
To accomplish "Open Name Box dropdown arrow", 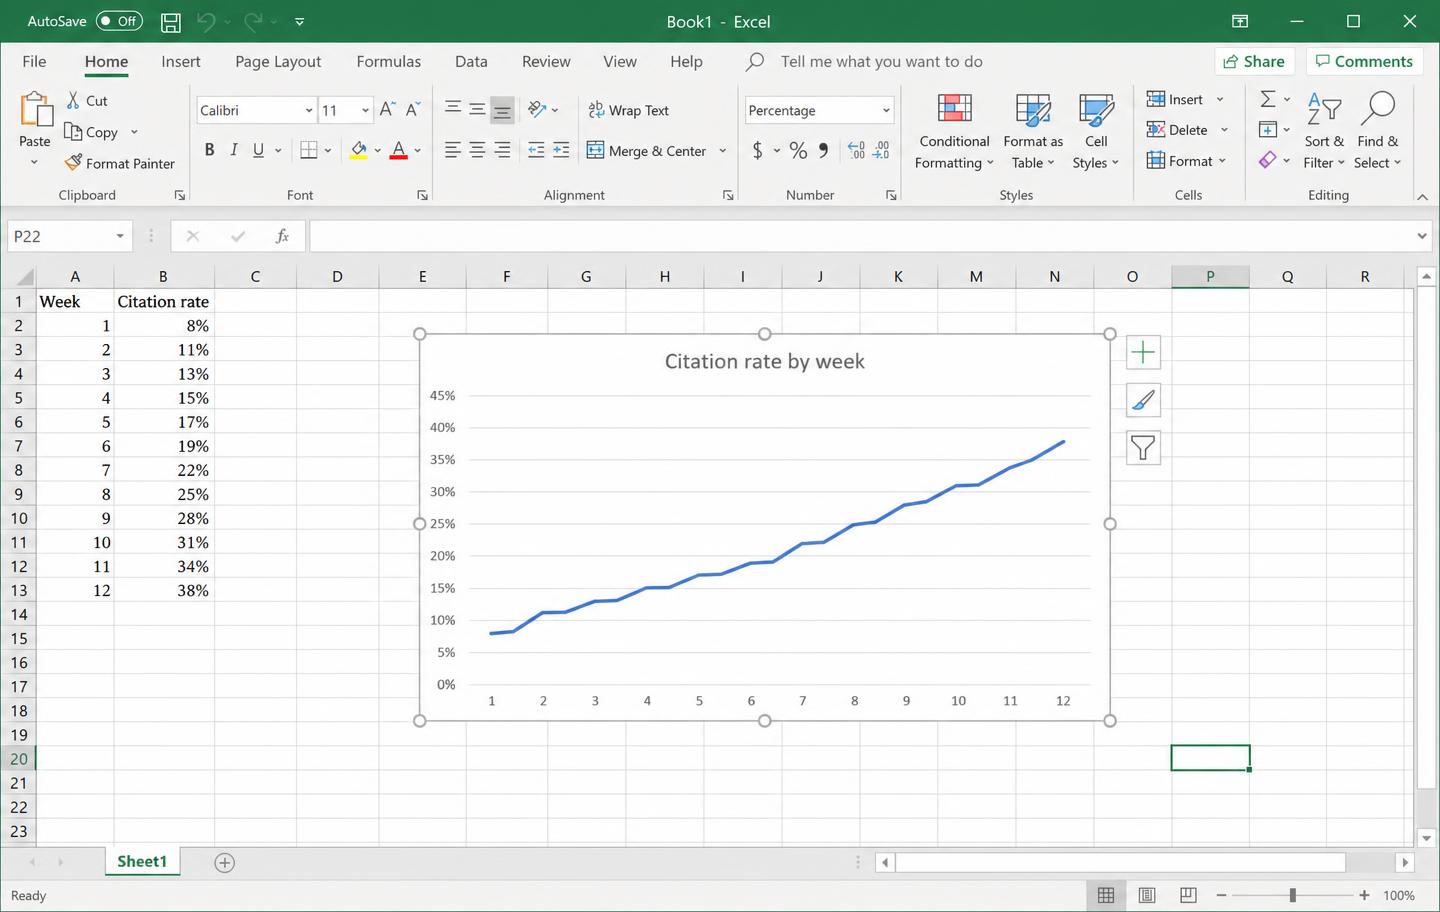I will coord(120,236).
